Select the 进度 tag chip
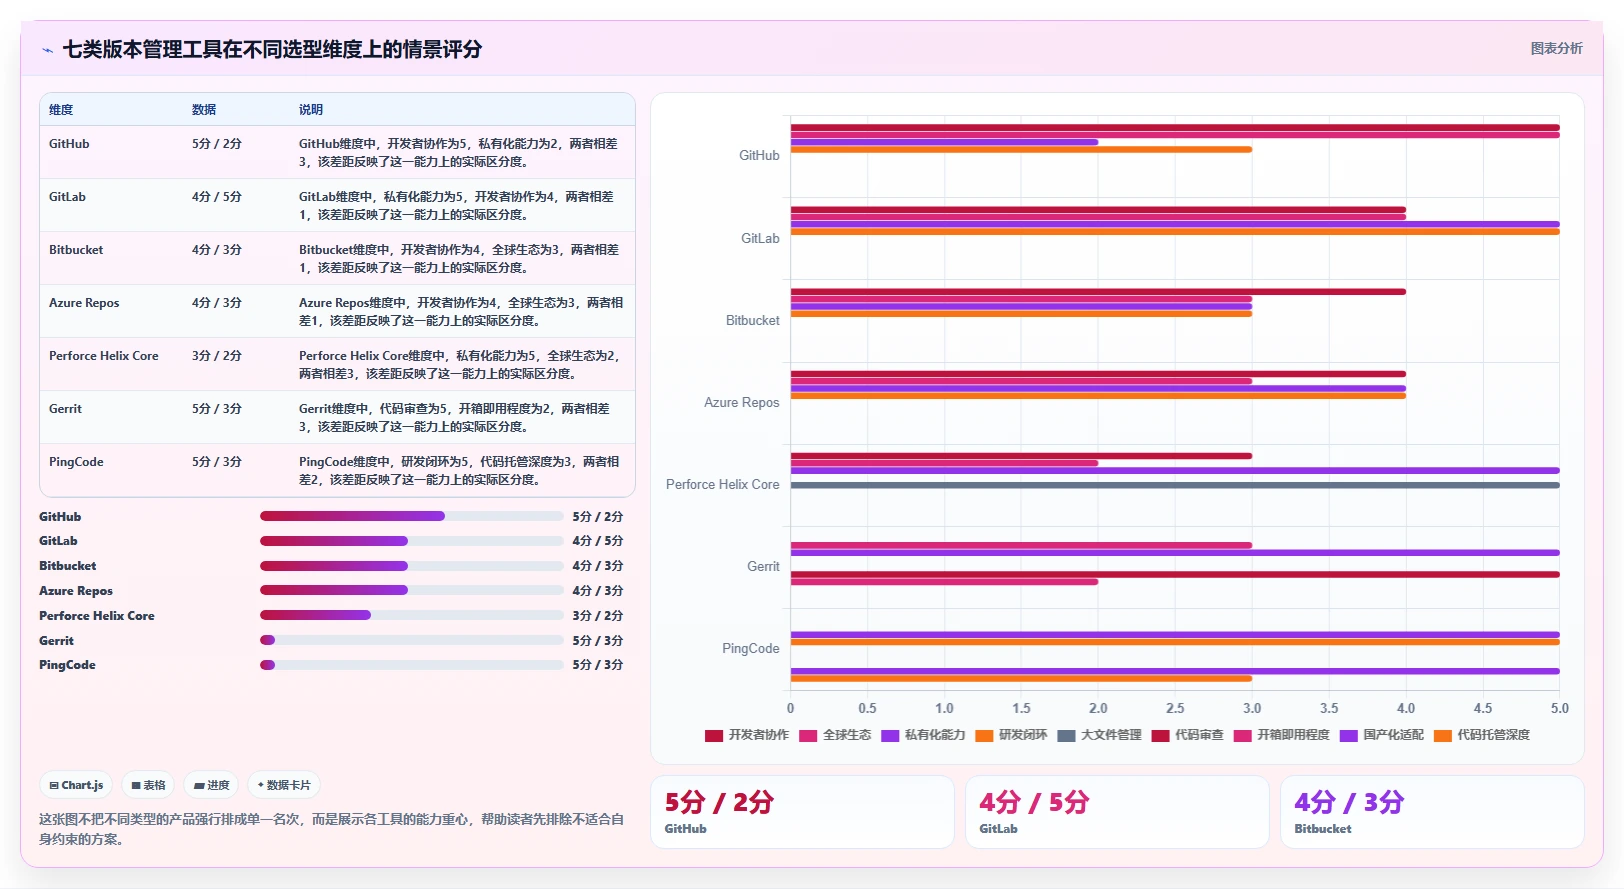This screenshot has width=1624, height=889. pos(211,785)
